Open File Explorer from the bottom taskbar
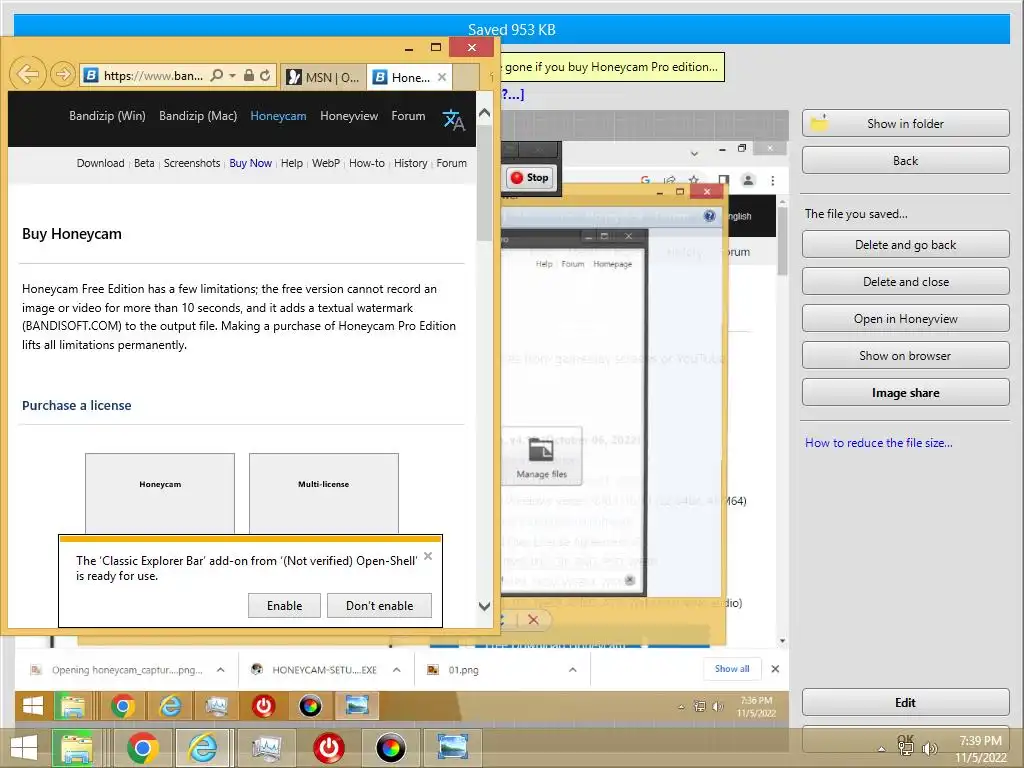Viewport: 1024px width, 768px height. [x=77, y=748]
